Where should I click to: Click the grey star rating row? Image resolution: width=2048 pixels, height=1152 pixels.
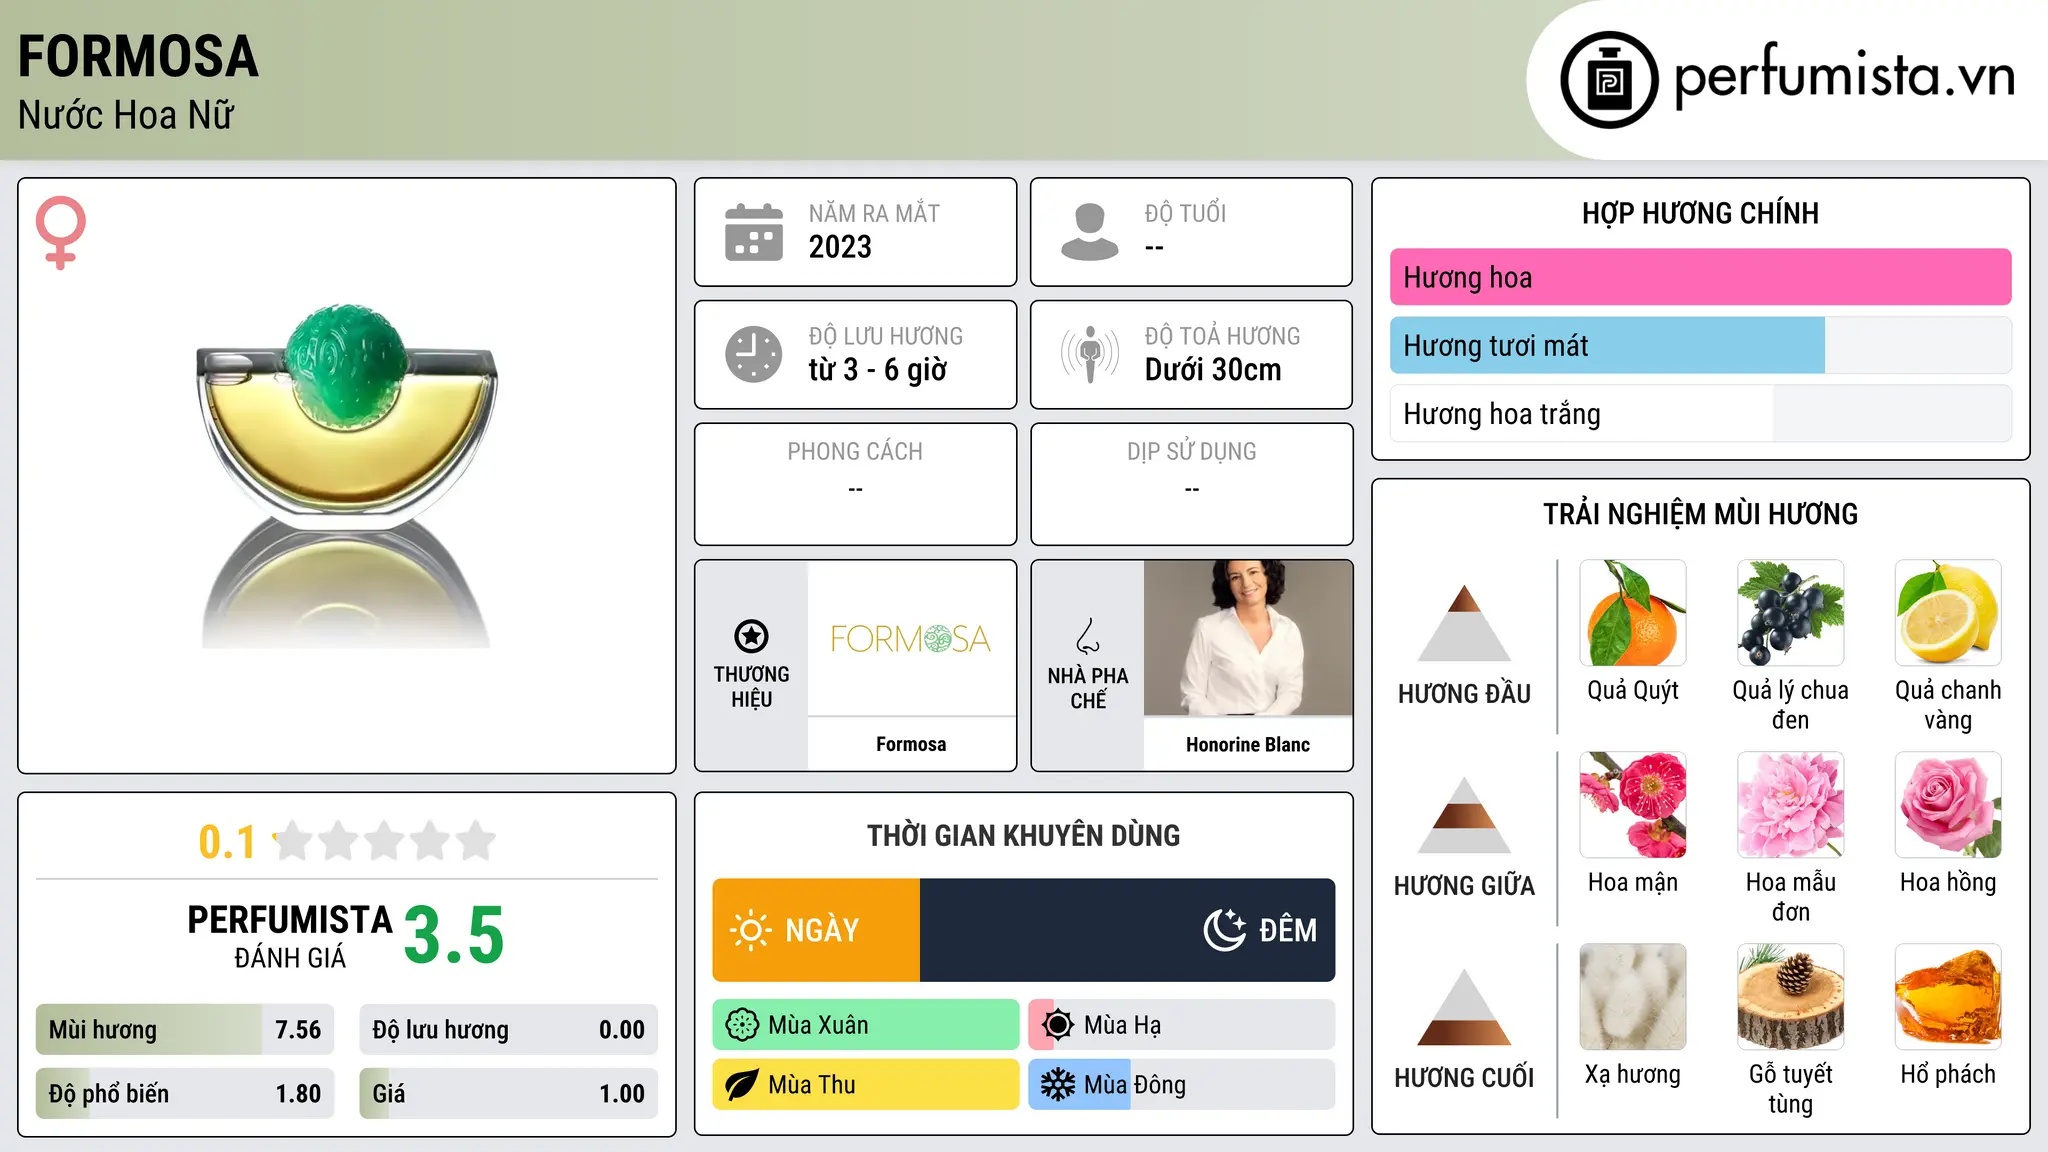[x=385, y=841]
